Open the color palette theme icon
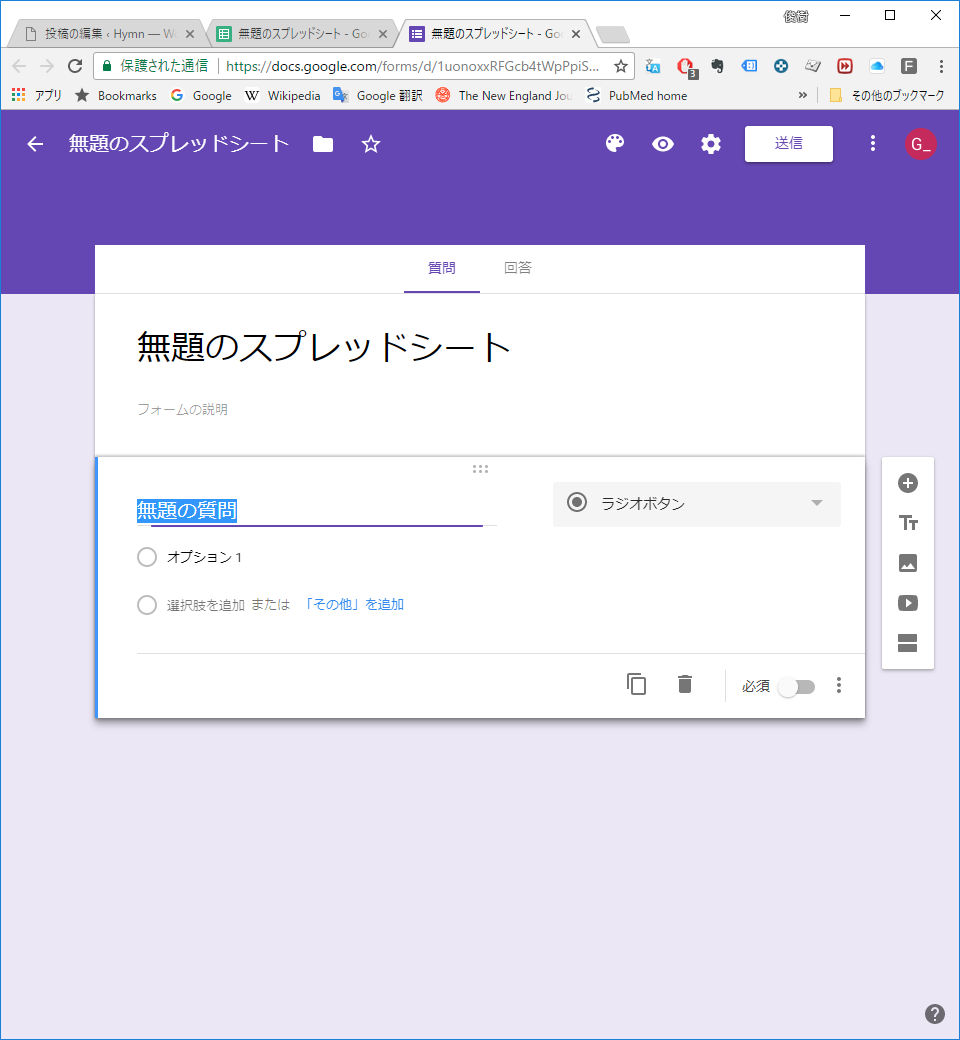Image resolution: width=960 pixels, height=1040 pixels. [615, 144]
